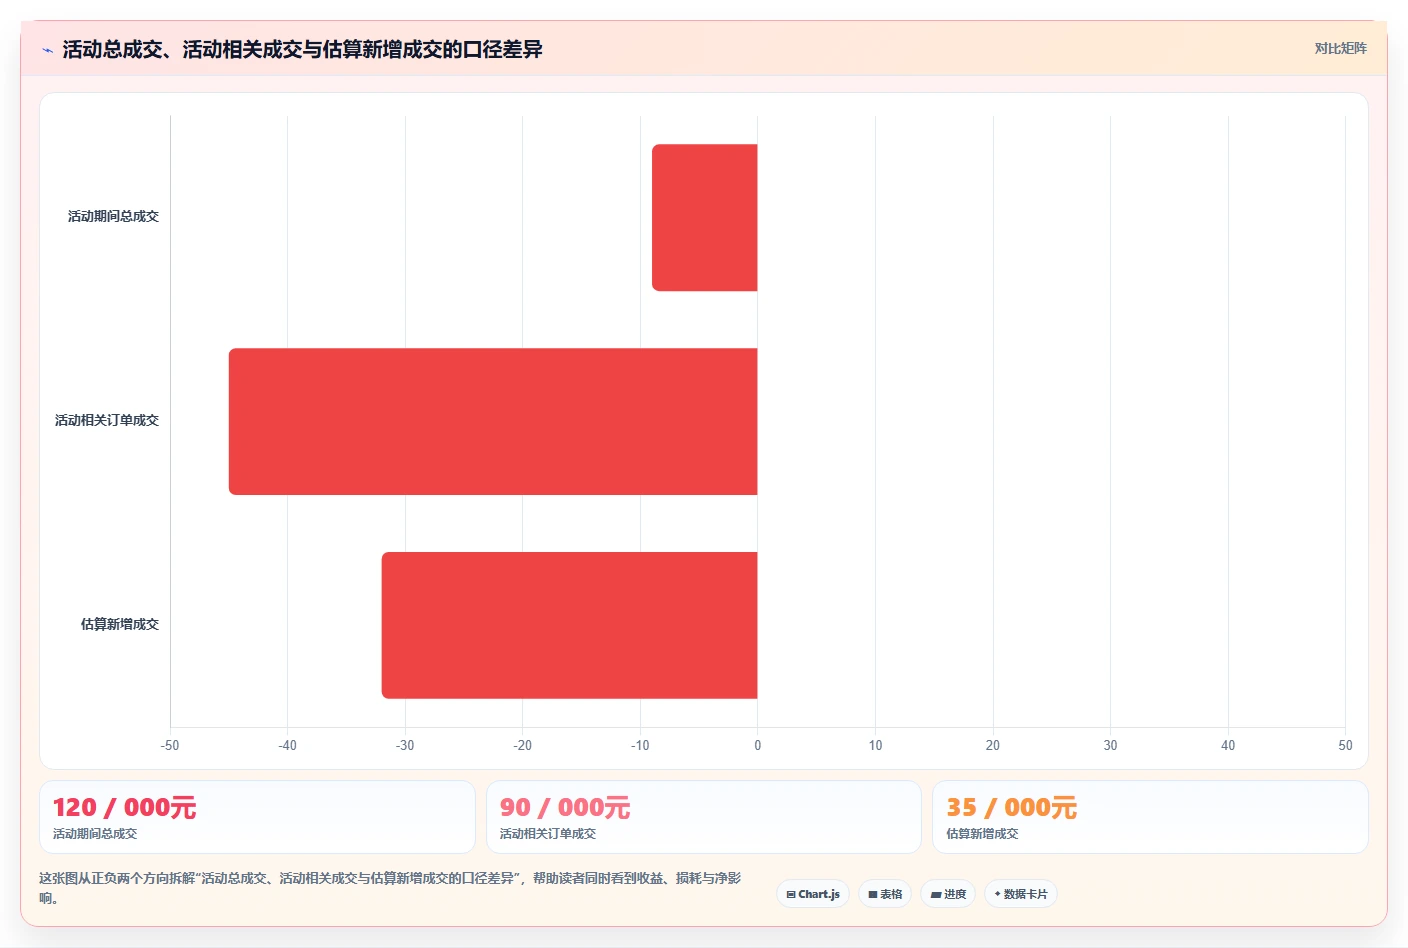The width and height of the screenshot is (1408, 948).
Task: Click the 活动相关订单成交 caption under 90 card
Action: pos(548,833)
